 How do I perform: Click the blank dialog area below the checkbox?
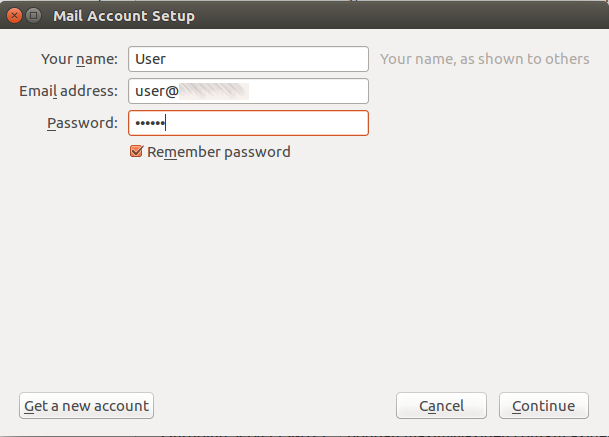pos(300,270)
